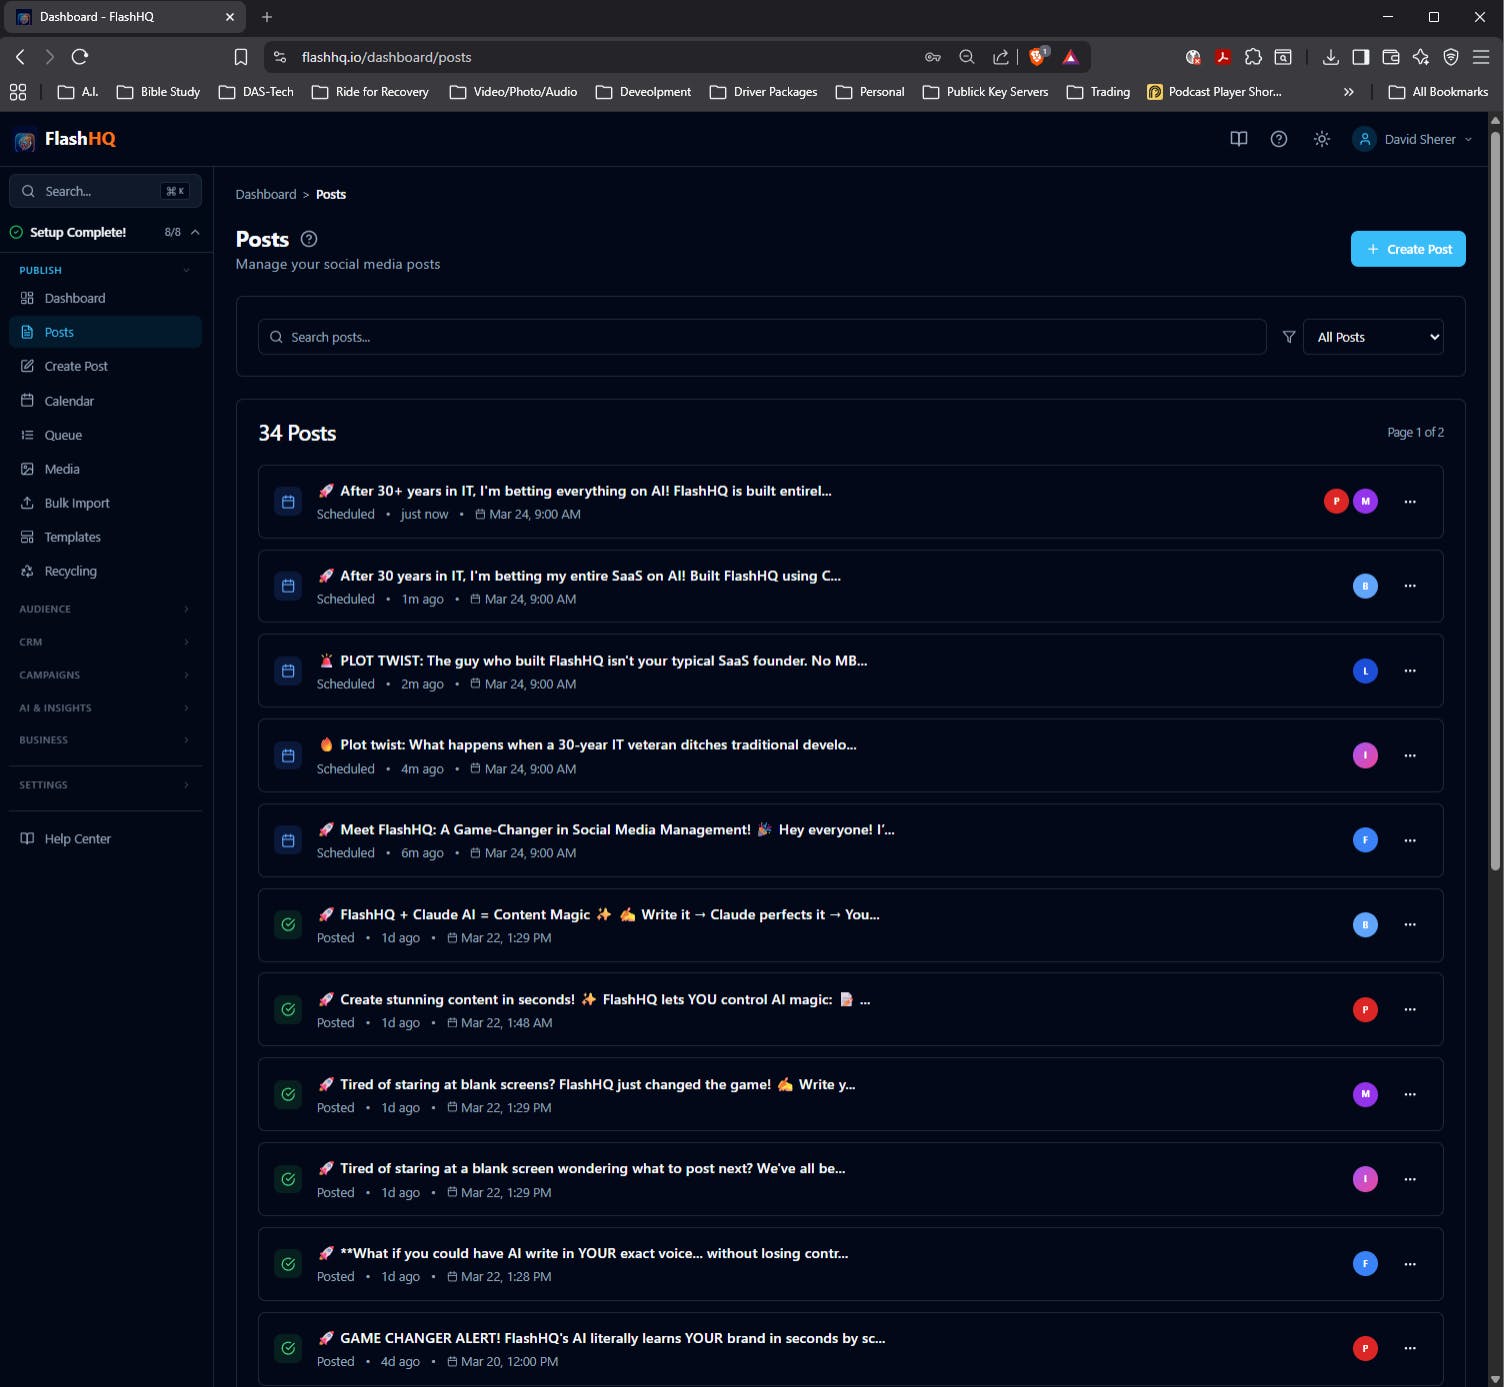Click the filter funnel icon beside All Posts
Viewport: 1504px width, 1387px height.
(1288, 337)
